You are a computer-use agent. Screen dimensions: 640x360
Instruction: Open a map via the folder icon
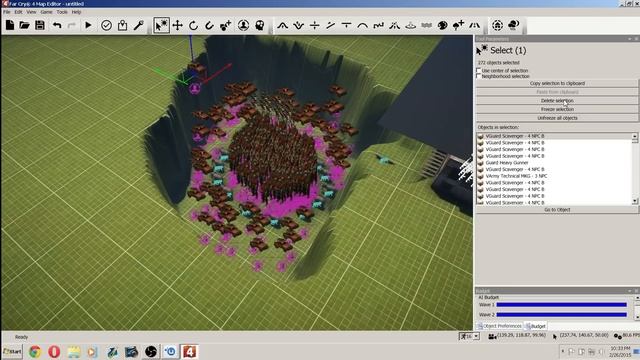tap(24, 25)
